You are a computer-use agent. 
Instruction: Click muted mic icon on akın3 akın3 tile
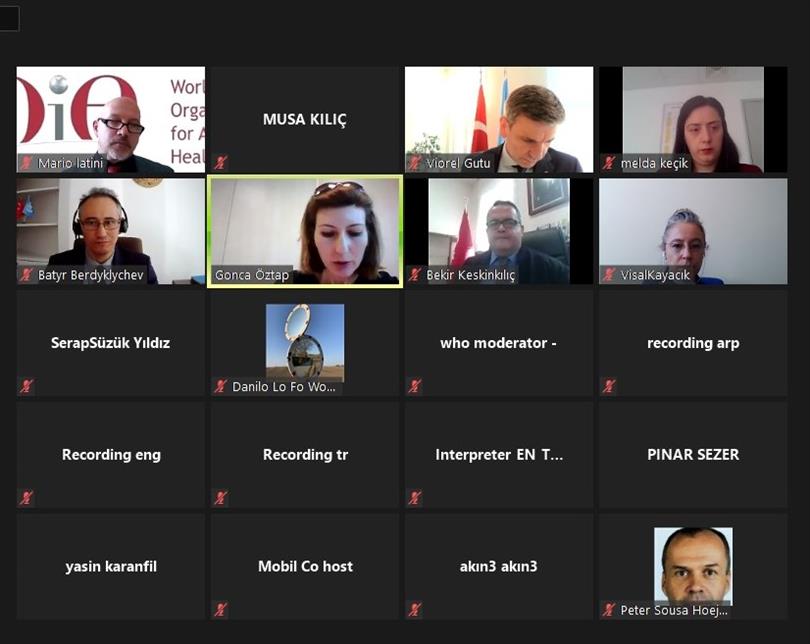[x=415, y=609]
